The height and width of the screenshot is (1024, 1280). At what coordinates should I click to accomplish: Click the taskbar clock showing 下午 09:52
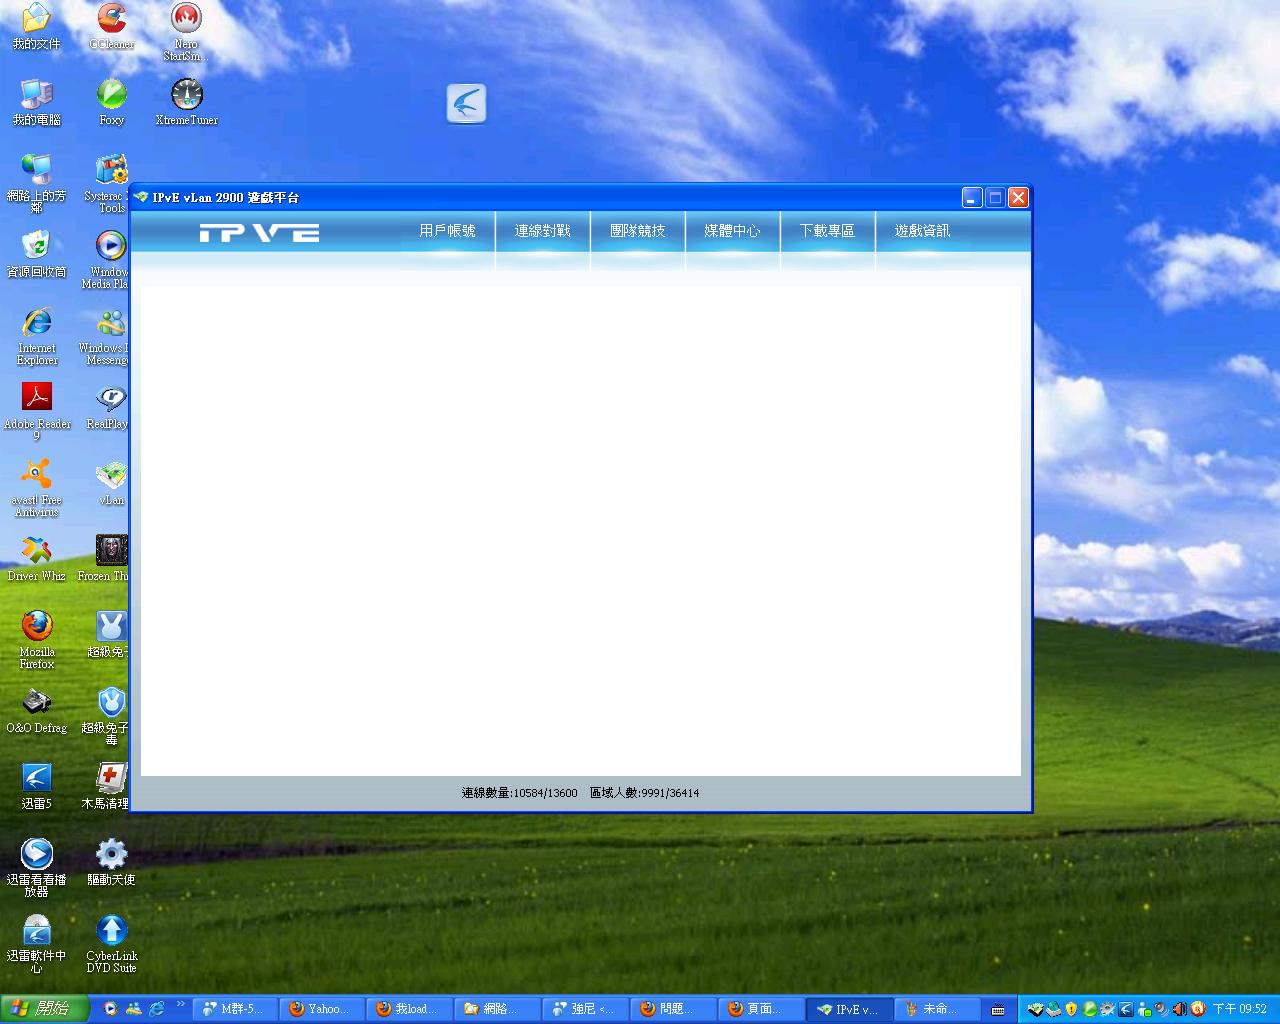1240,1009
